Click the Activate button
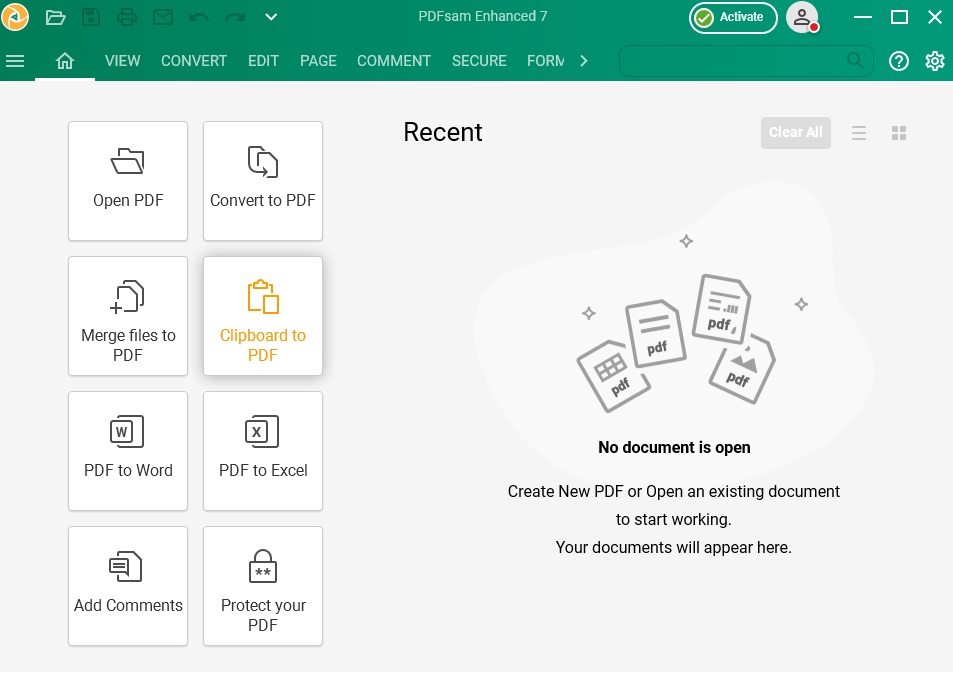The height and width of the screenshot is (673, 953). 733,18
